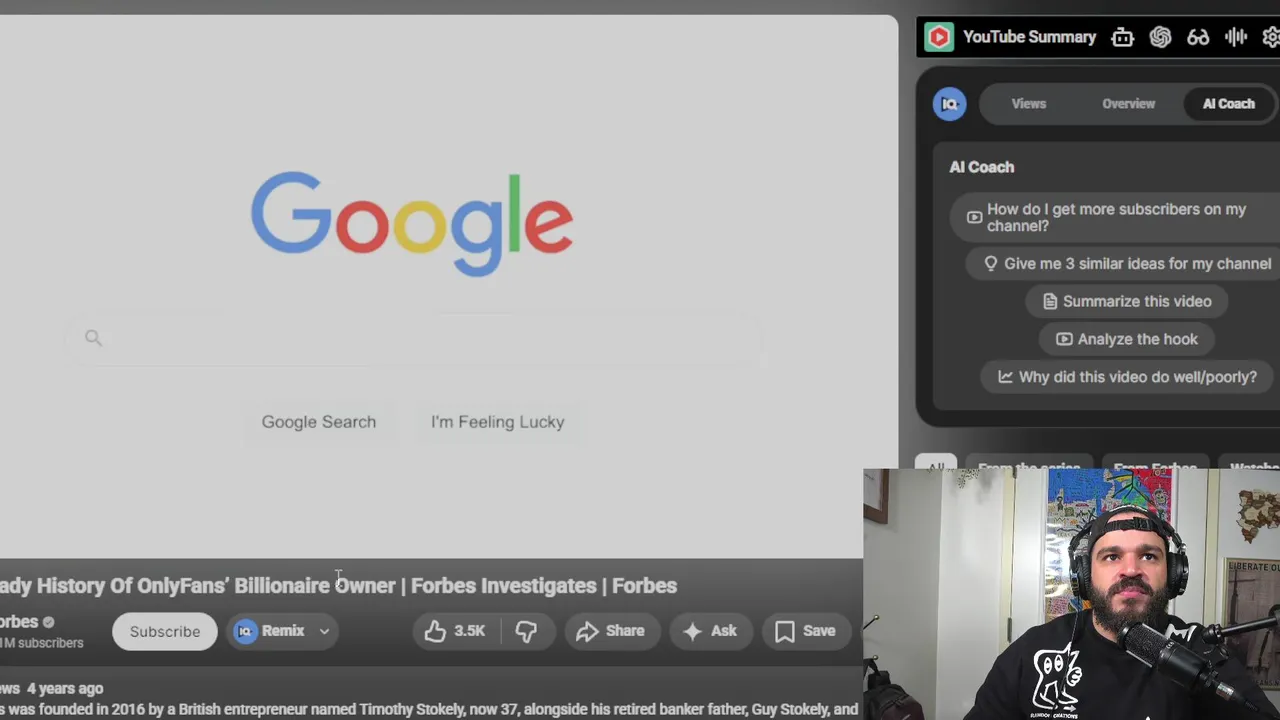1280x720 pixels.
Task: Click the Forbes verified badge icon
Action: [x=48, y=622]
